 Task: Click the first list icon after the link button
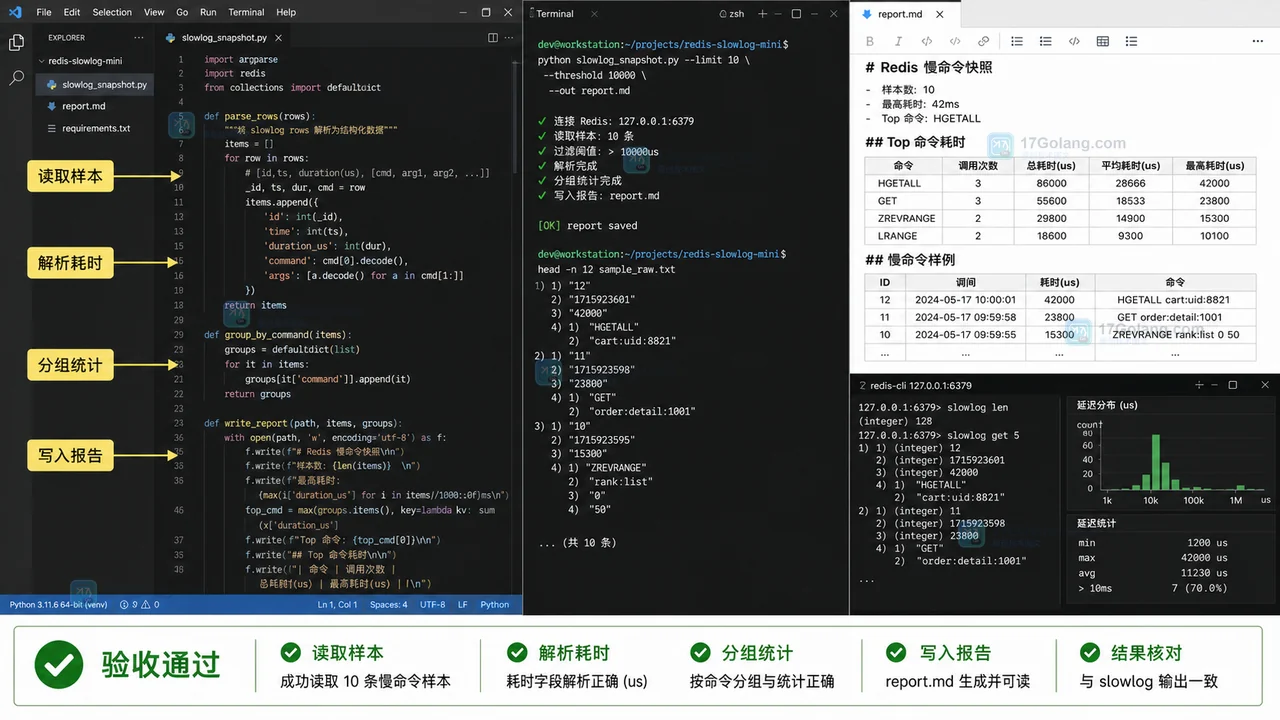point(1017,41)
